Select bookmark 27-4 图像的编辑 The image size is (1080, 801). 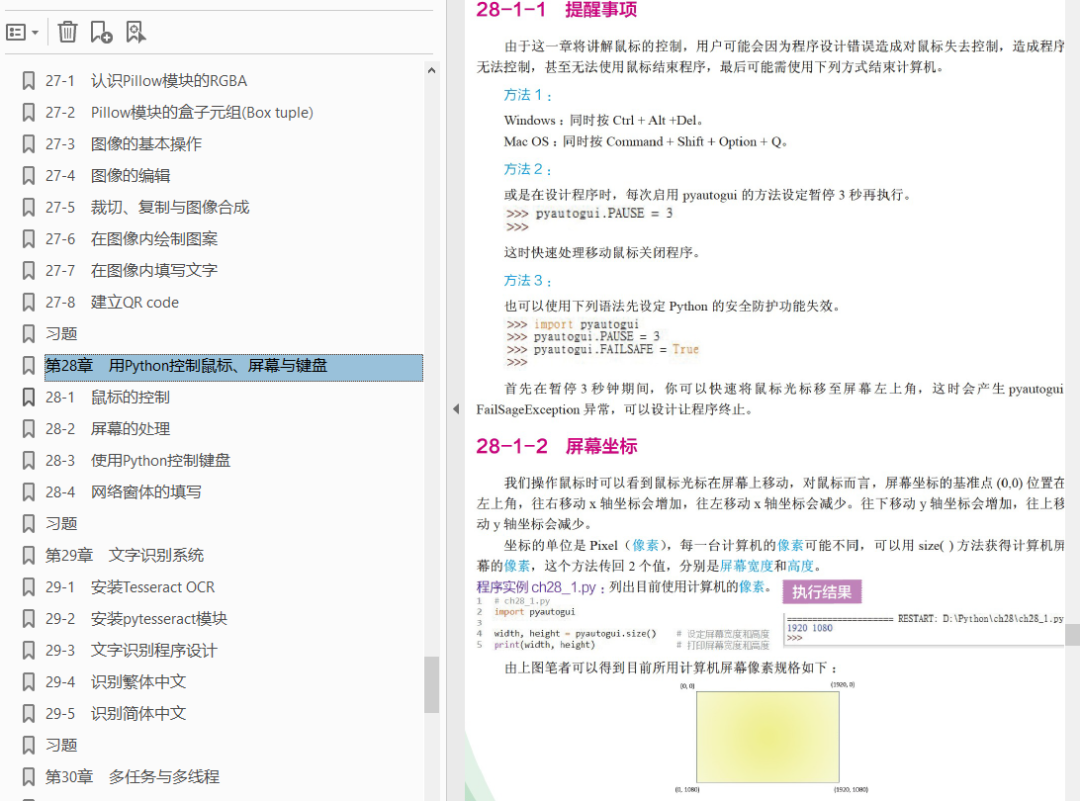(107, 176)
